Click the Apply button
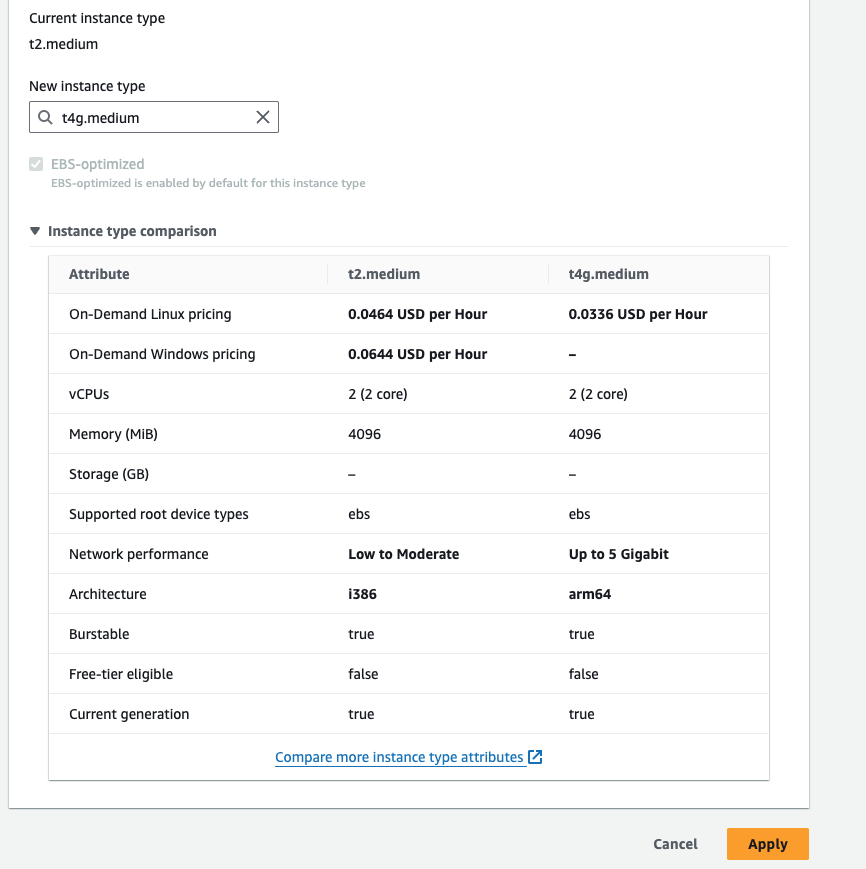 767,844
